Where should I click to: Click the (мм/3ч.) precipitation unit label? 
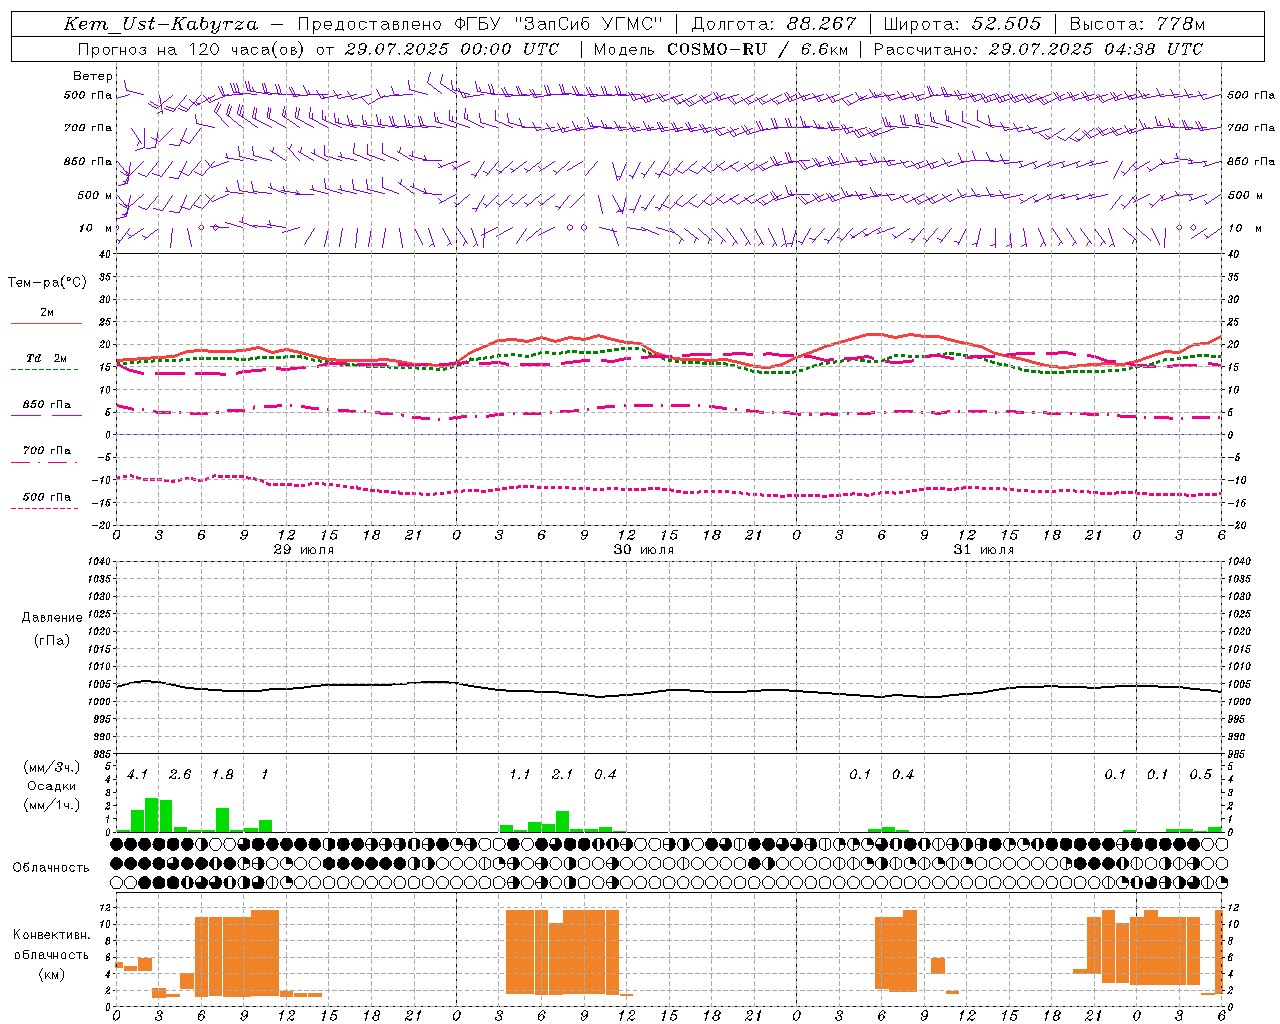(52, 767)
